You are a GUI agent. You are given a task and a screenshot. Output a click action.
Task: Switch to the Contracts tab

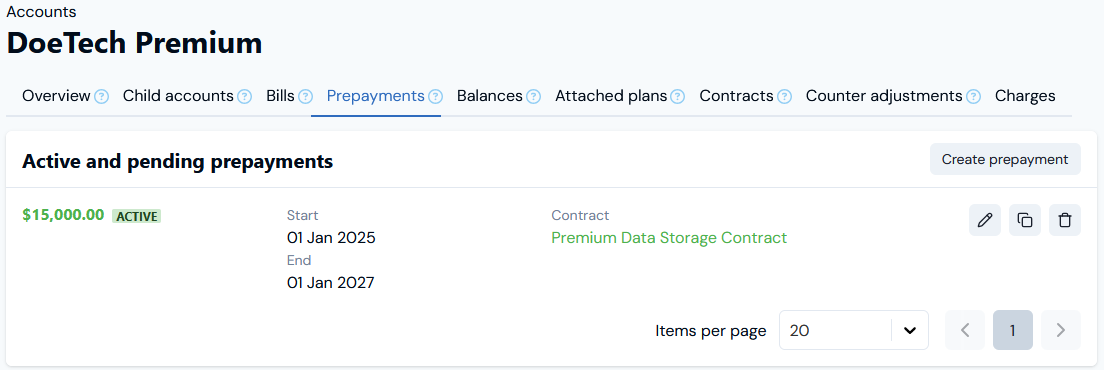tap(736, 96)
